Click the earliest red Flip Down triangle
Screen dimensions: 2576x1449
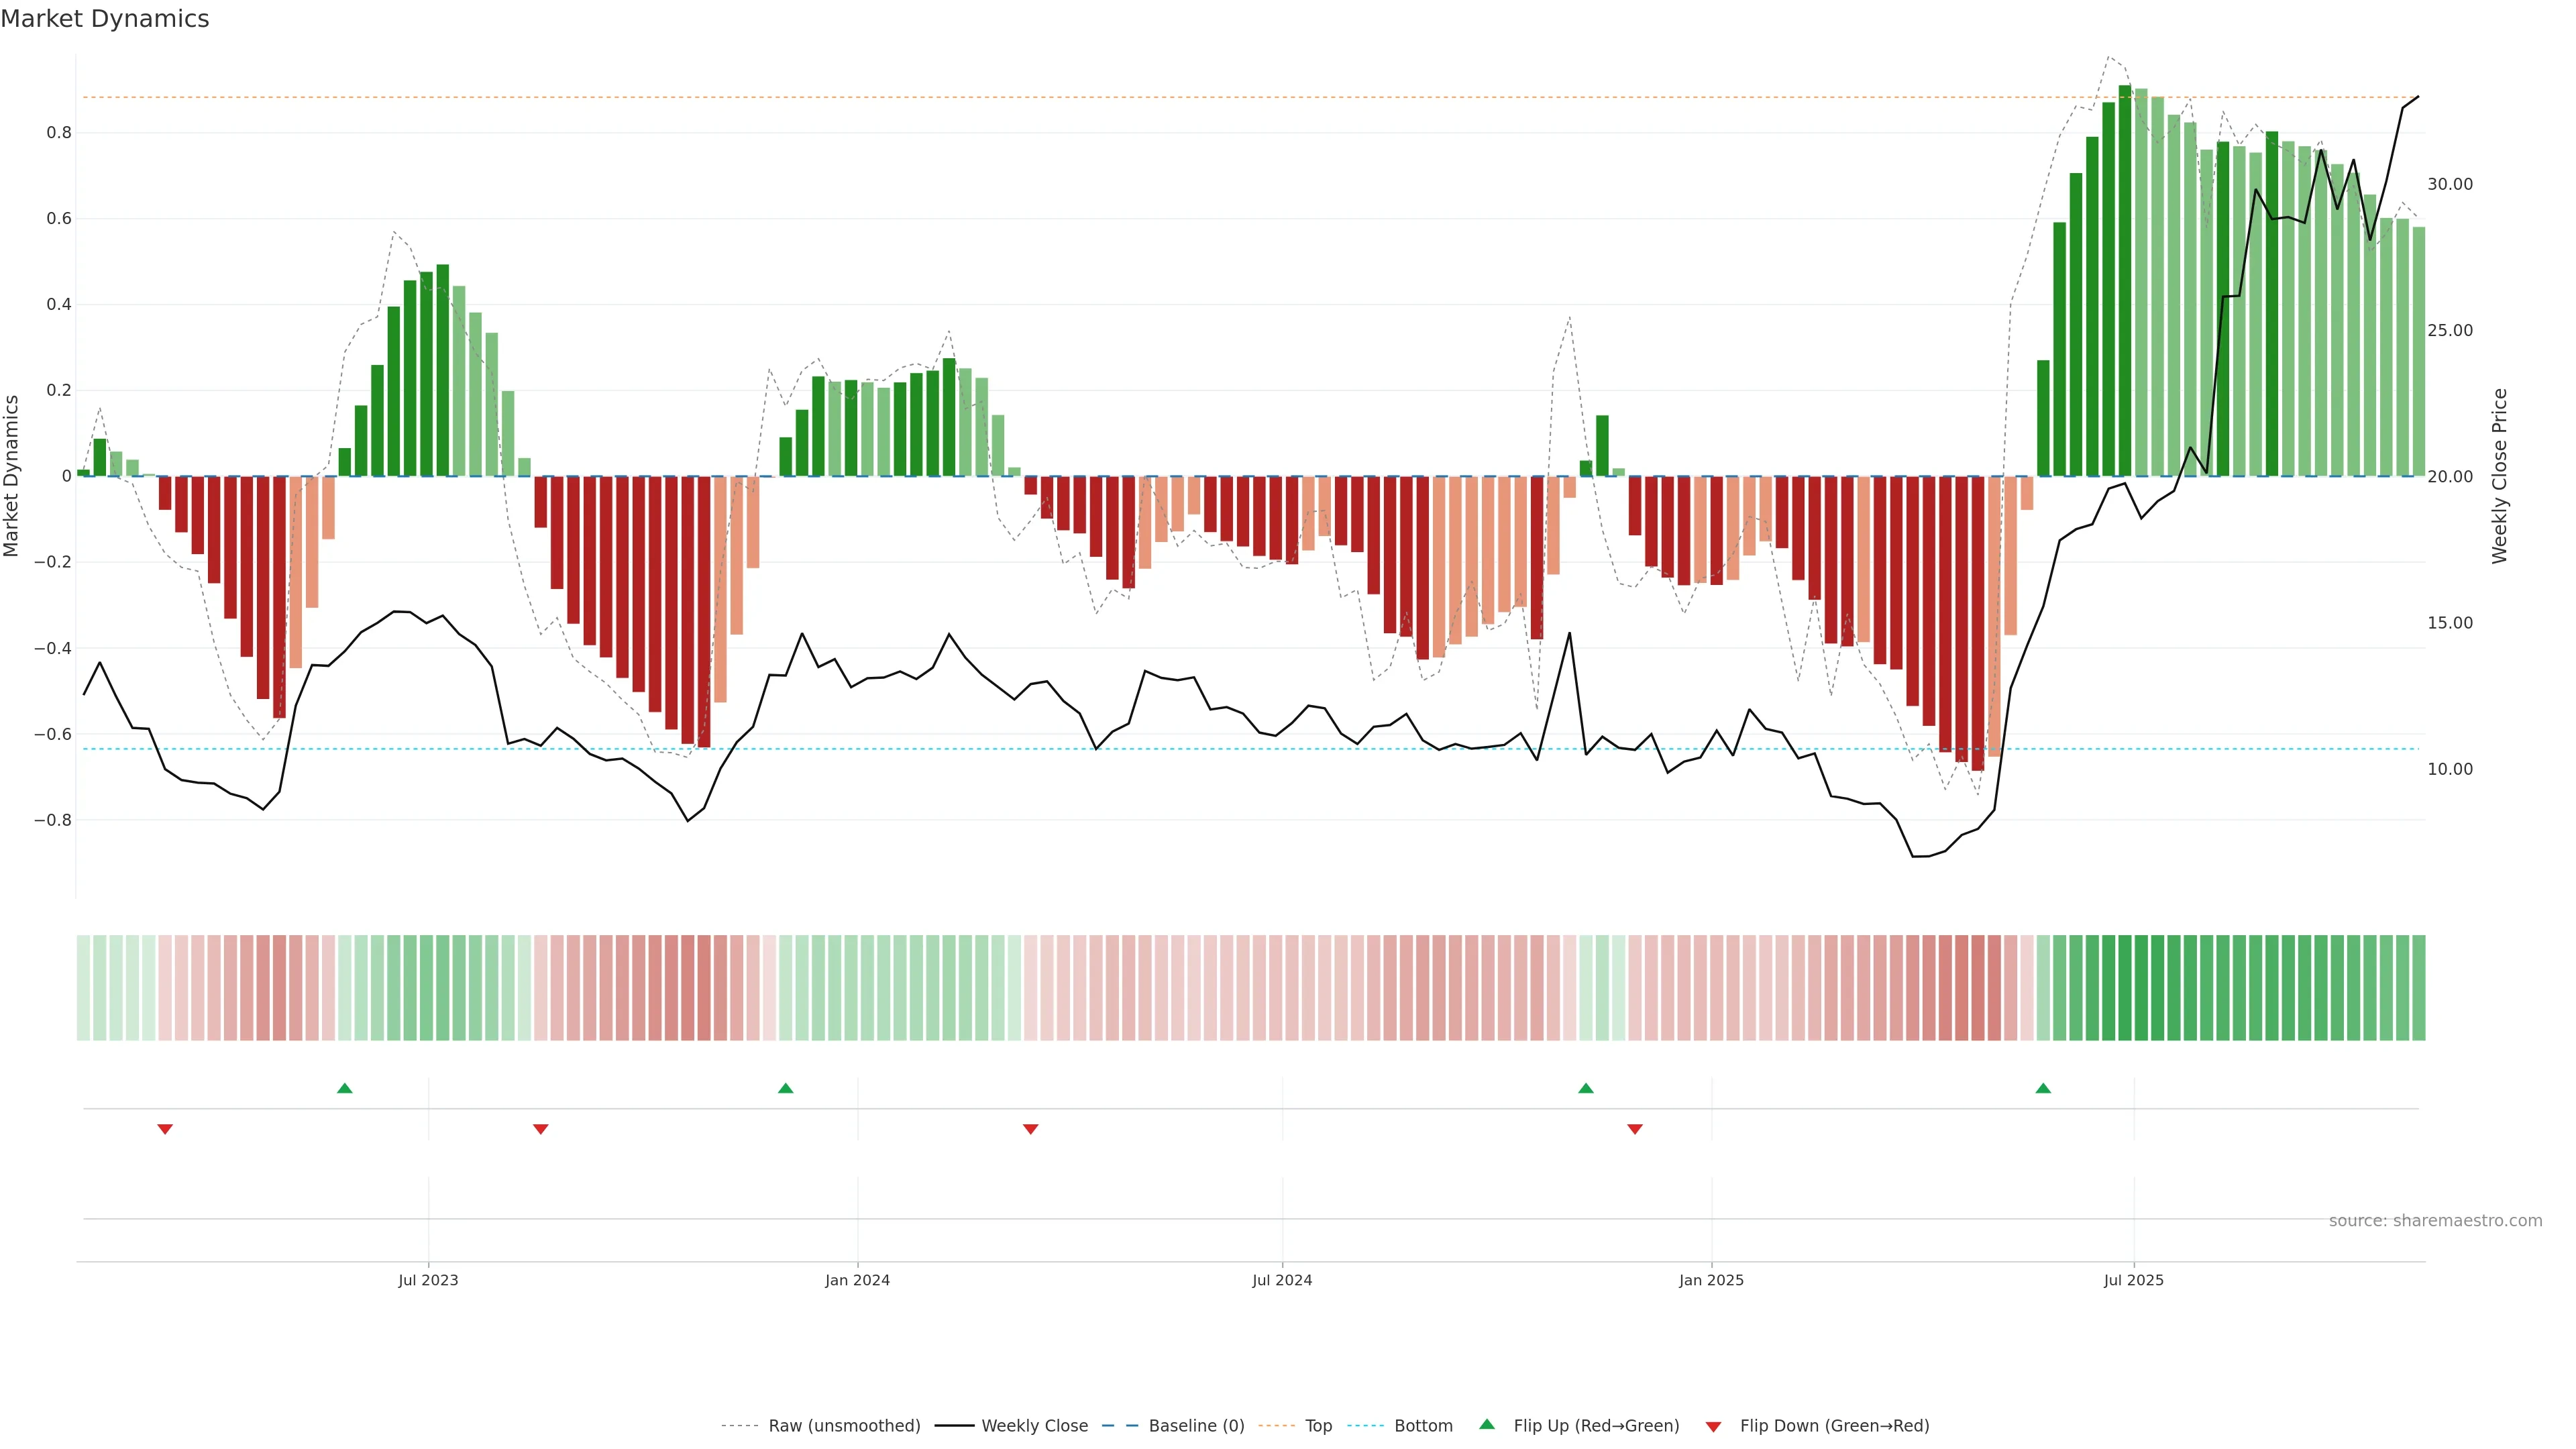coord(165,1129)
